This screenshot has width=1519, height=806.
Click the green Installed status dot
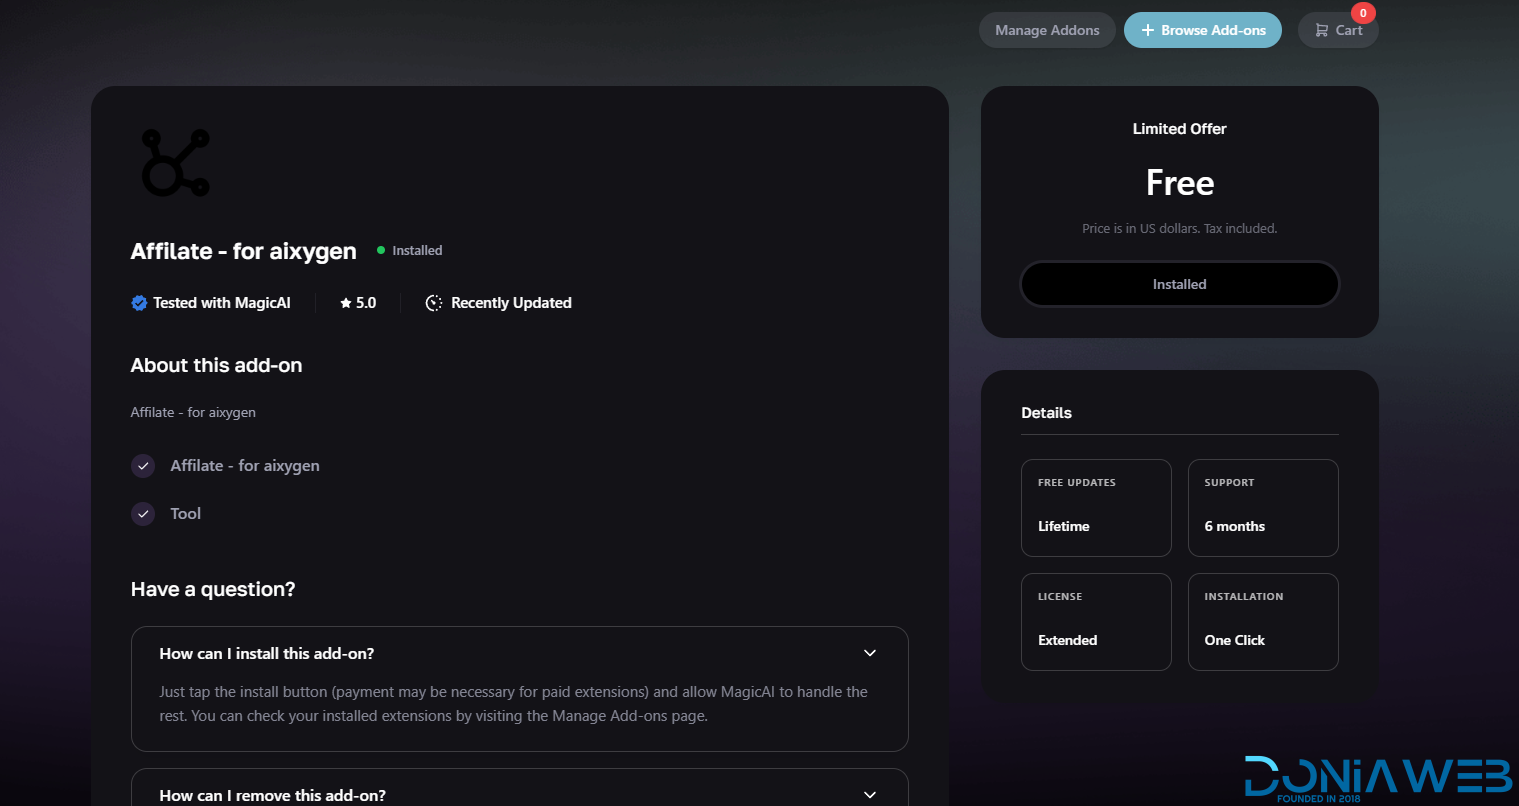pos(381,250)
